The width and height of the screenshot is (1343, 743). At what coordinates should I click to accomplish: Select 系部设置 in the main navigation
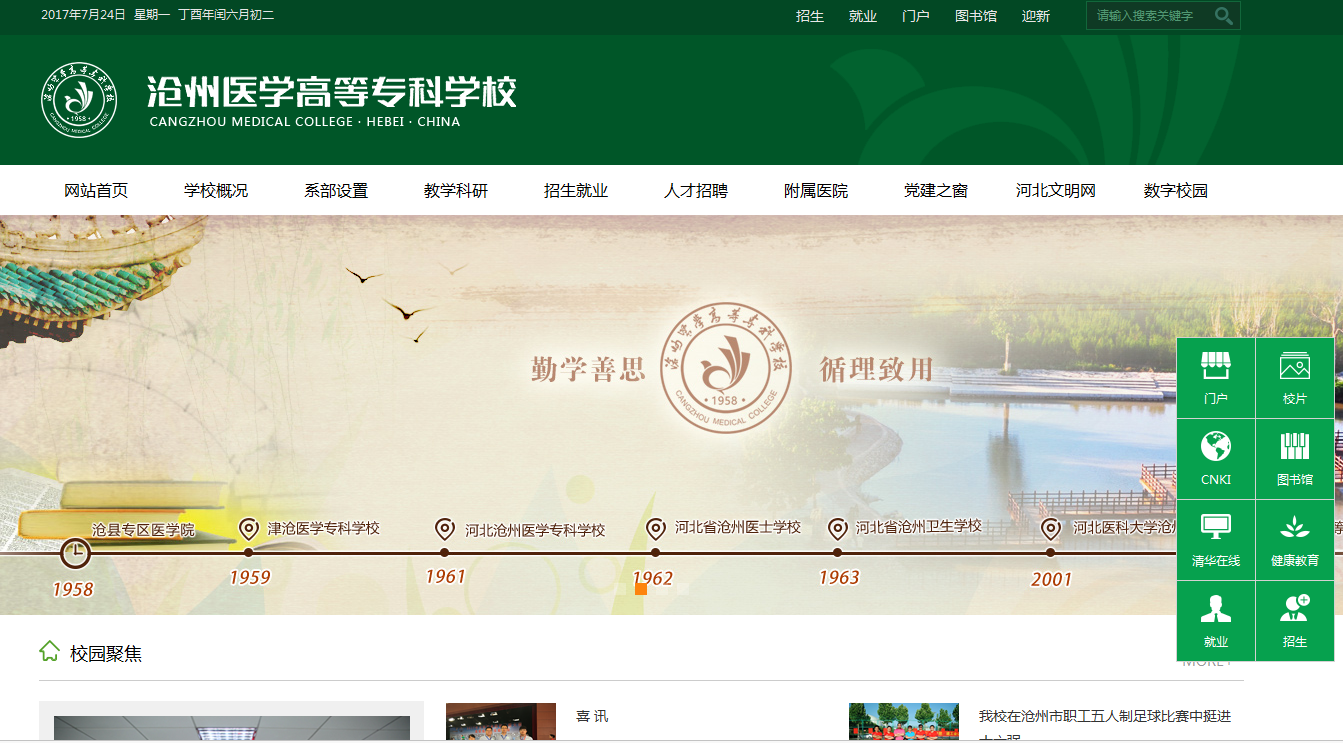coord(336,191)
